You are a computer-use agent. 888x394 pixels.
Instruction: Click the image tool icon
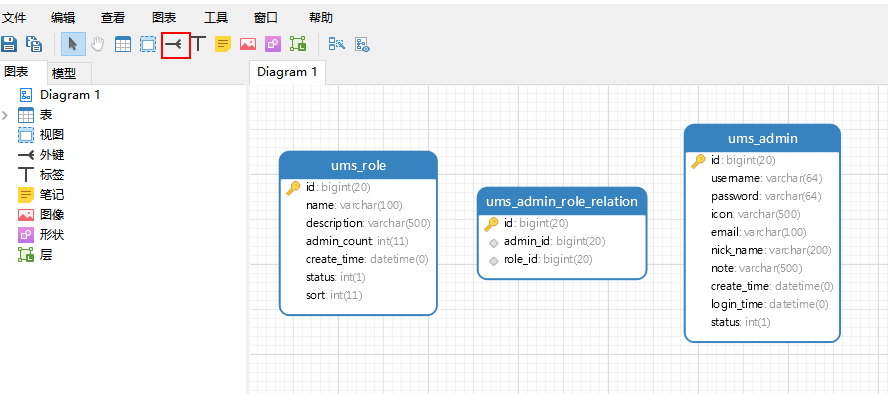(248, 44)
